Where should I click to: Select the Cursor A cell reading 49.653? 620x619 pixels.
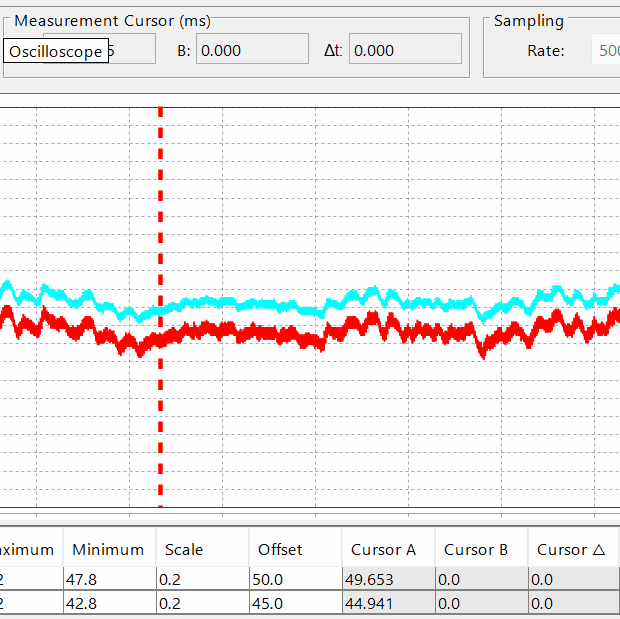[x=387, y=578]
